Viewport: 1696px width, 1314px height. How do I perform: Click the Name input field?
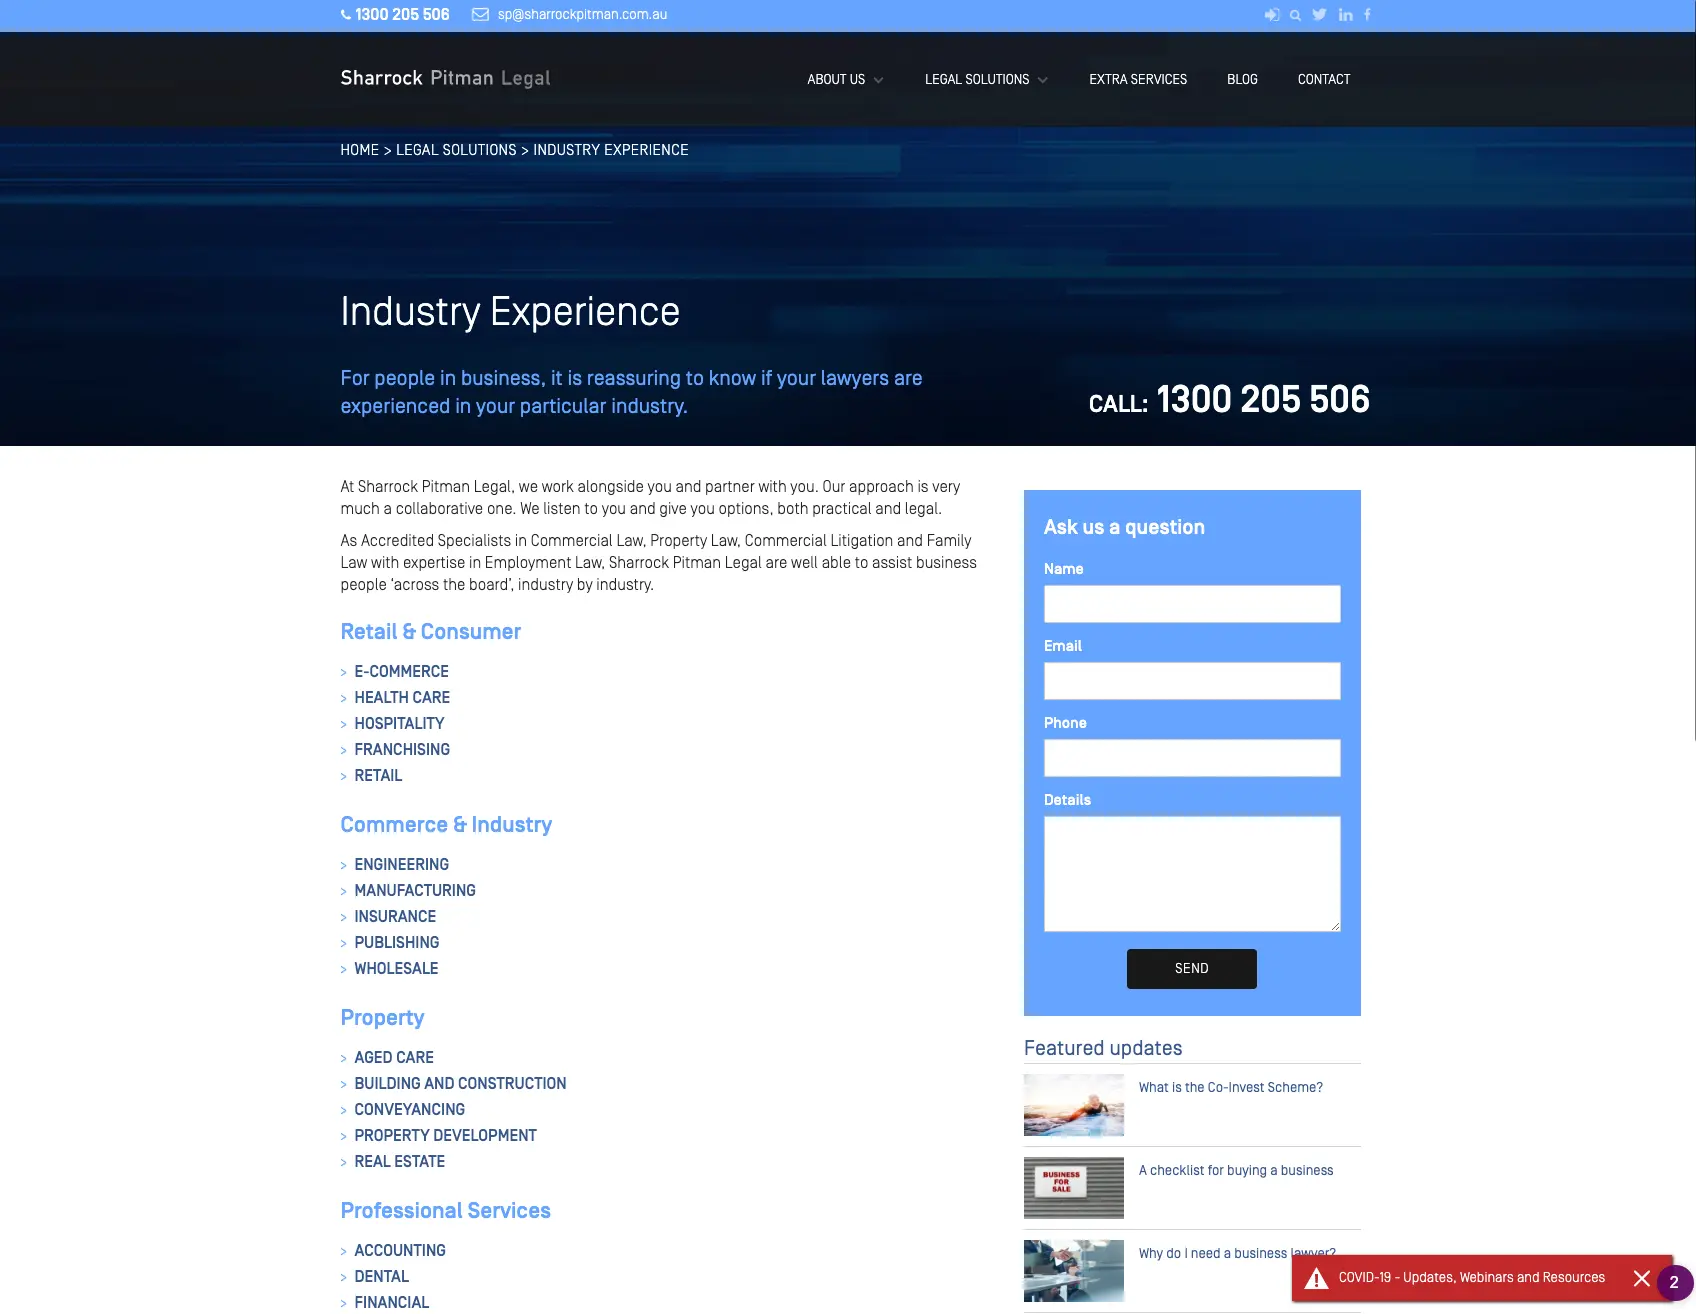[x=1191, y=604]
